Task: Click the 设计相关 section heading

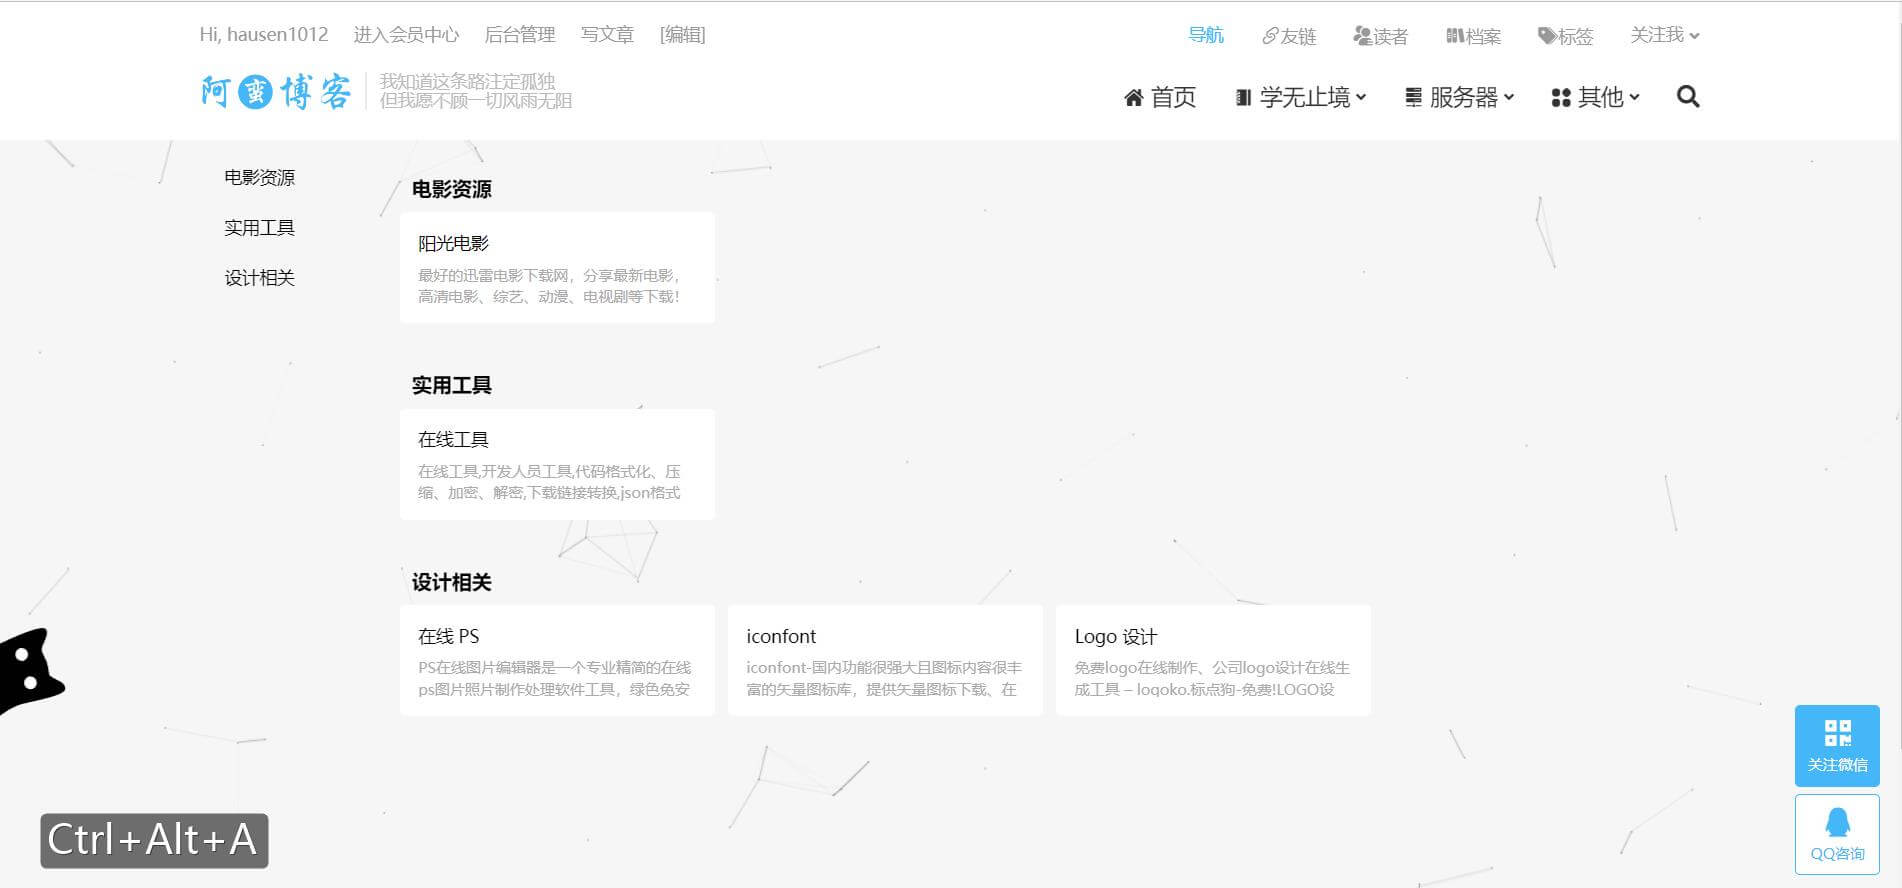Action: [x=452, y=582]
